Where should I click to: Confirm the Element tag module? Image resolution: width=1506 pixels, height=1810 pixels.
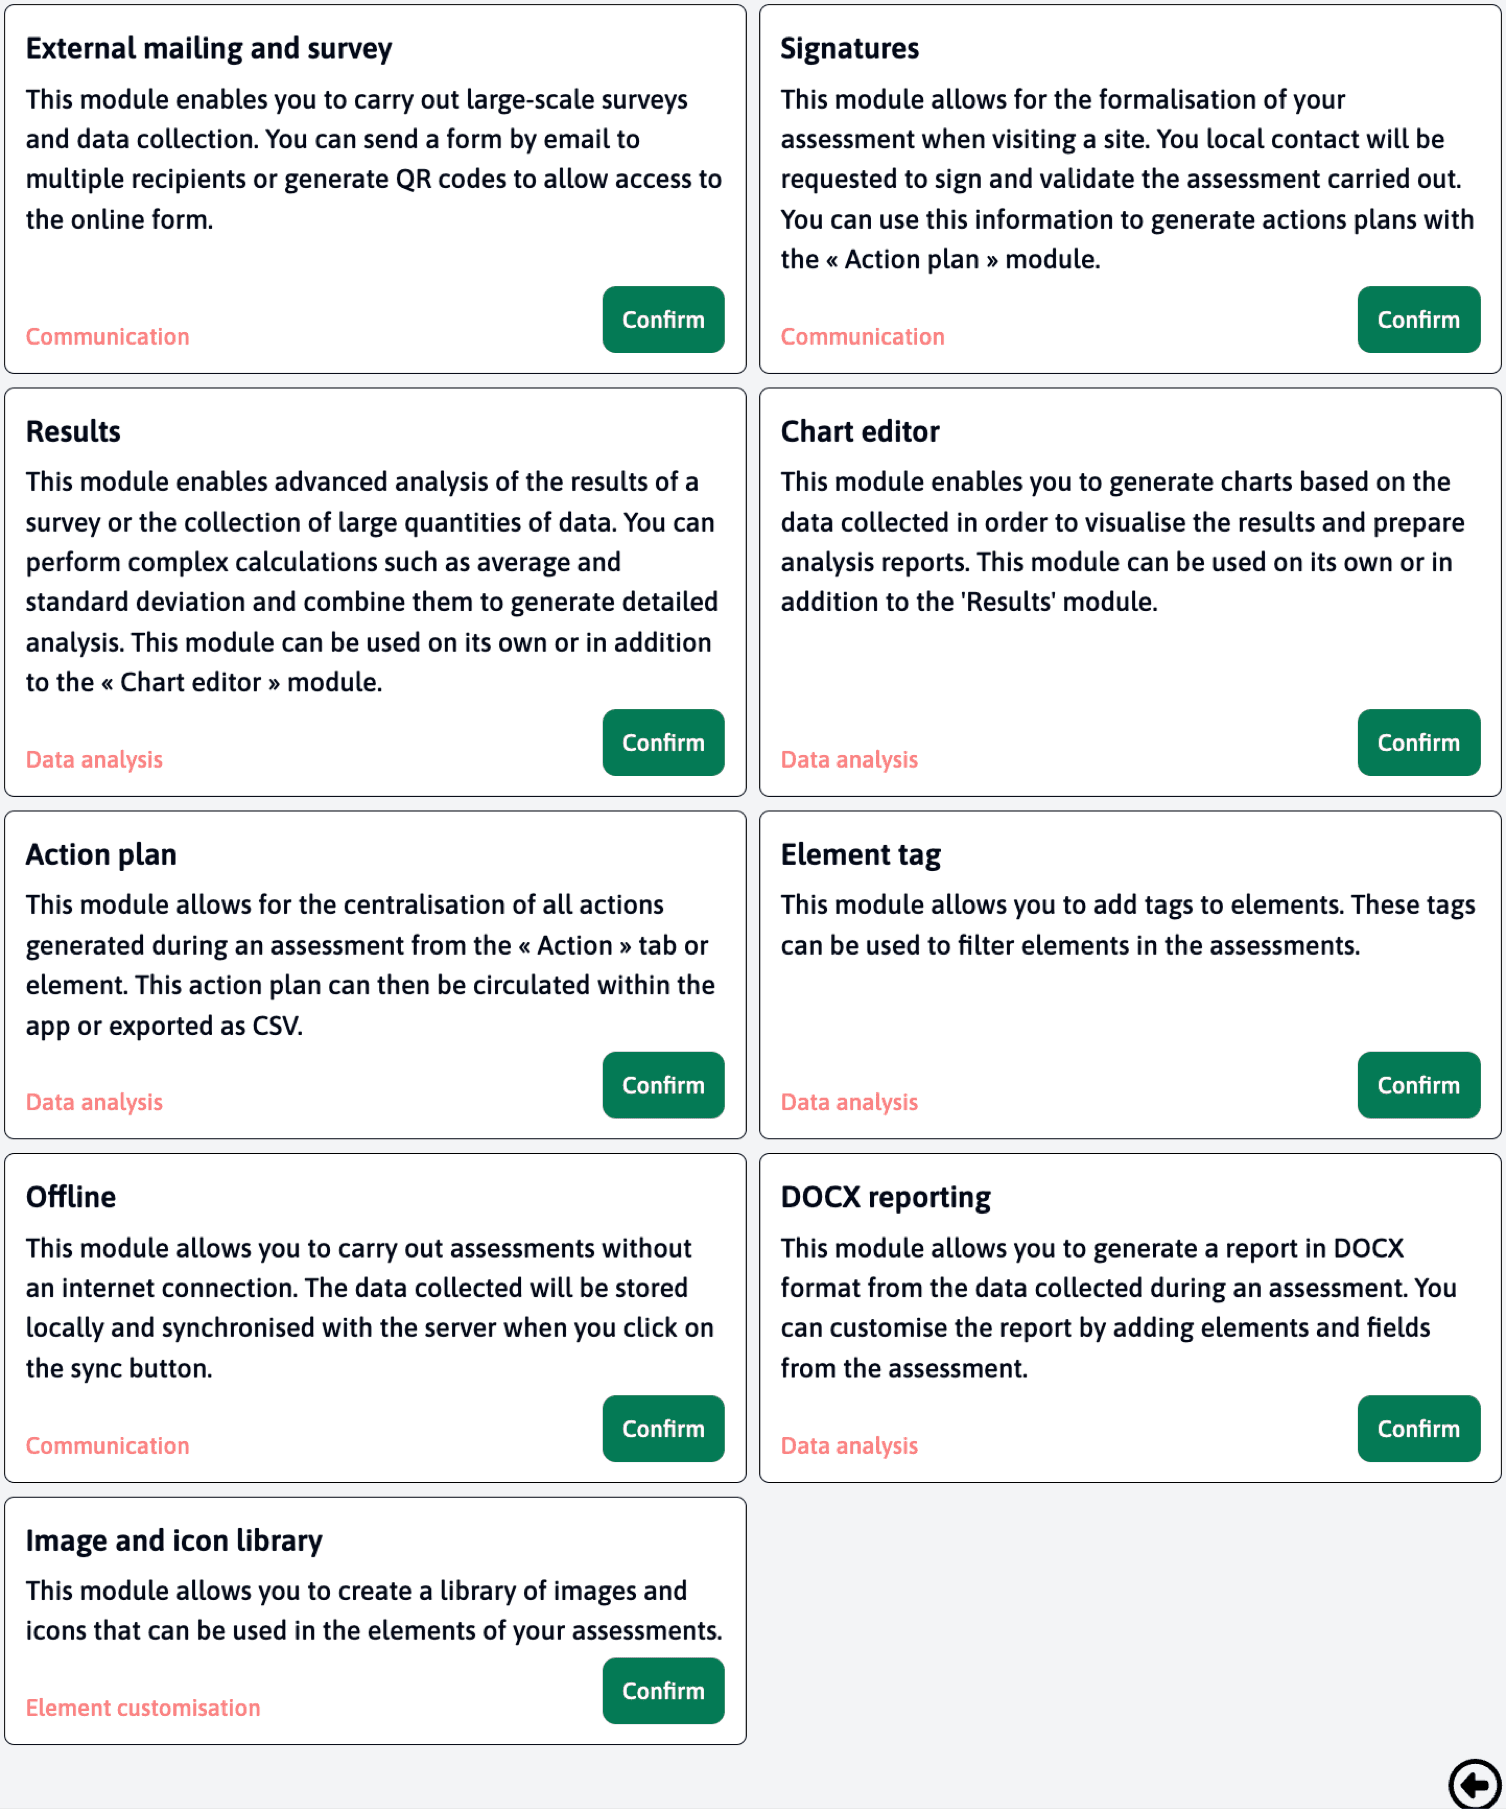click(x=1418, y=1085)
